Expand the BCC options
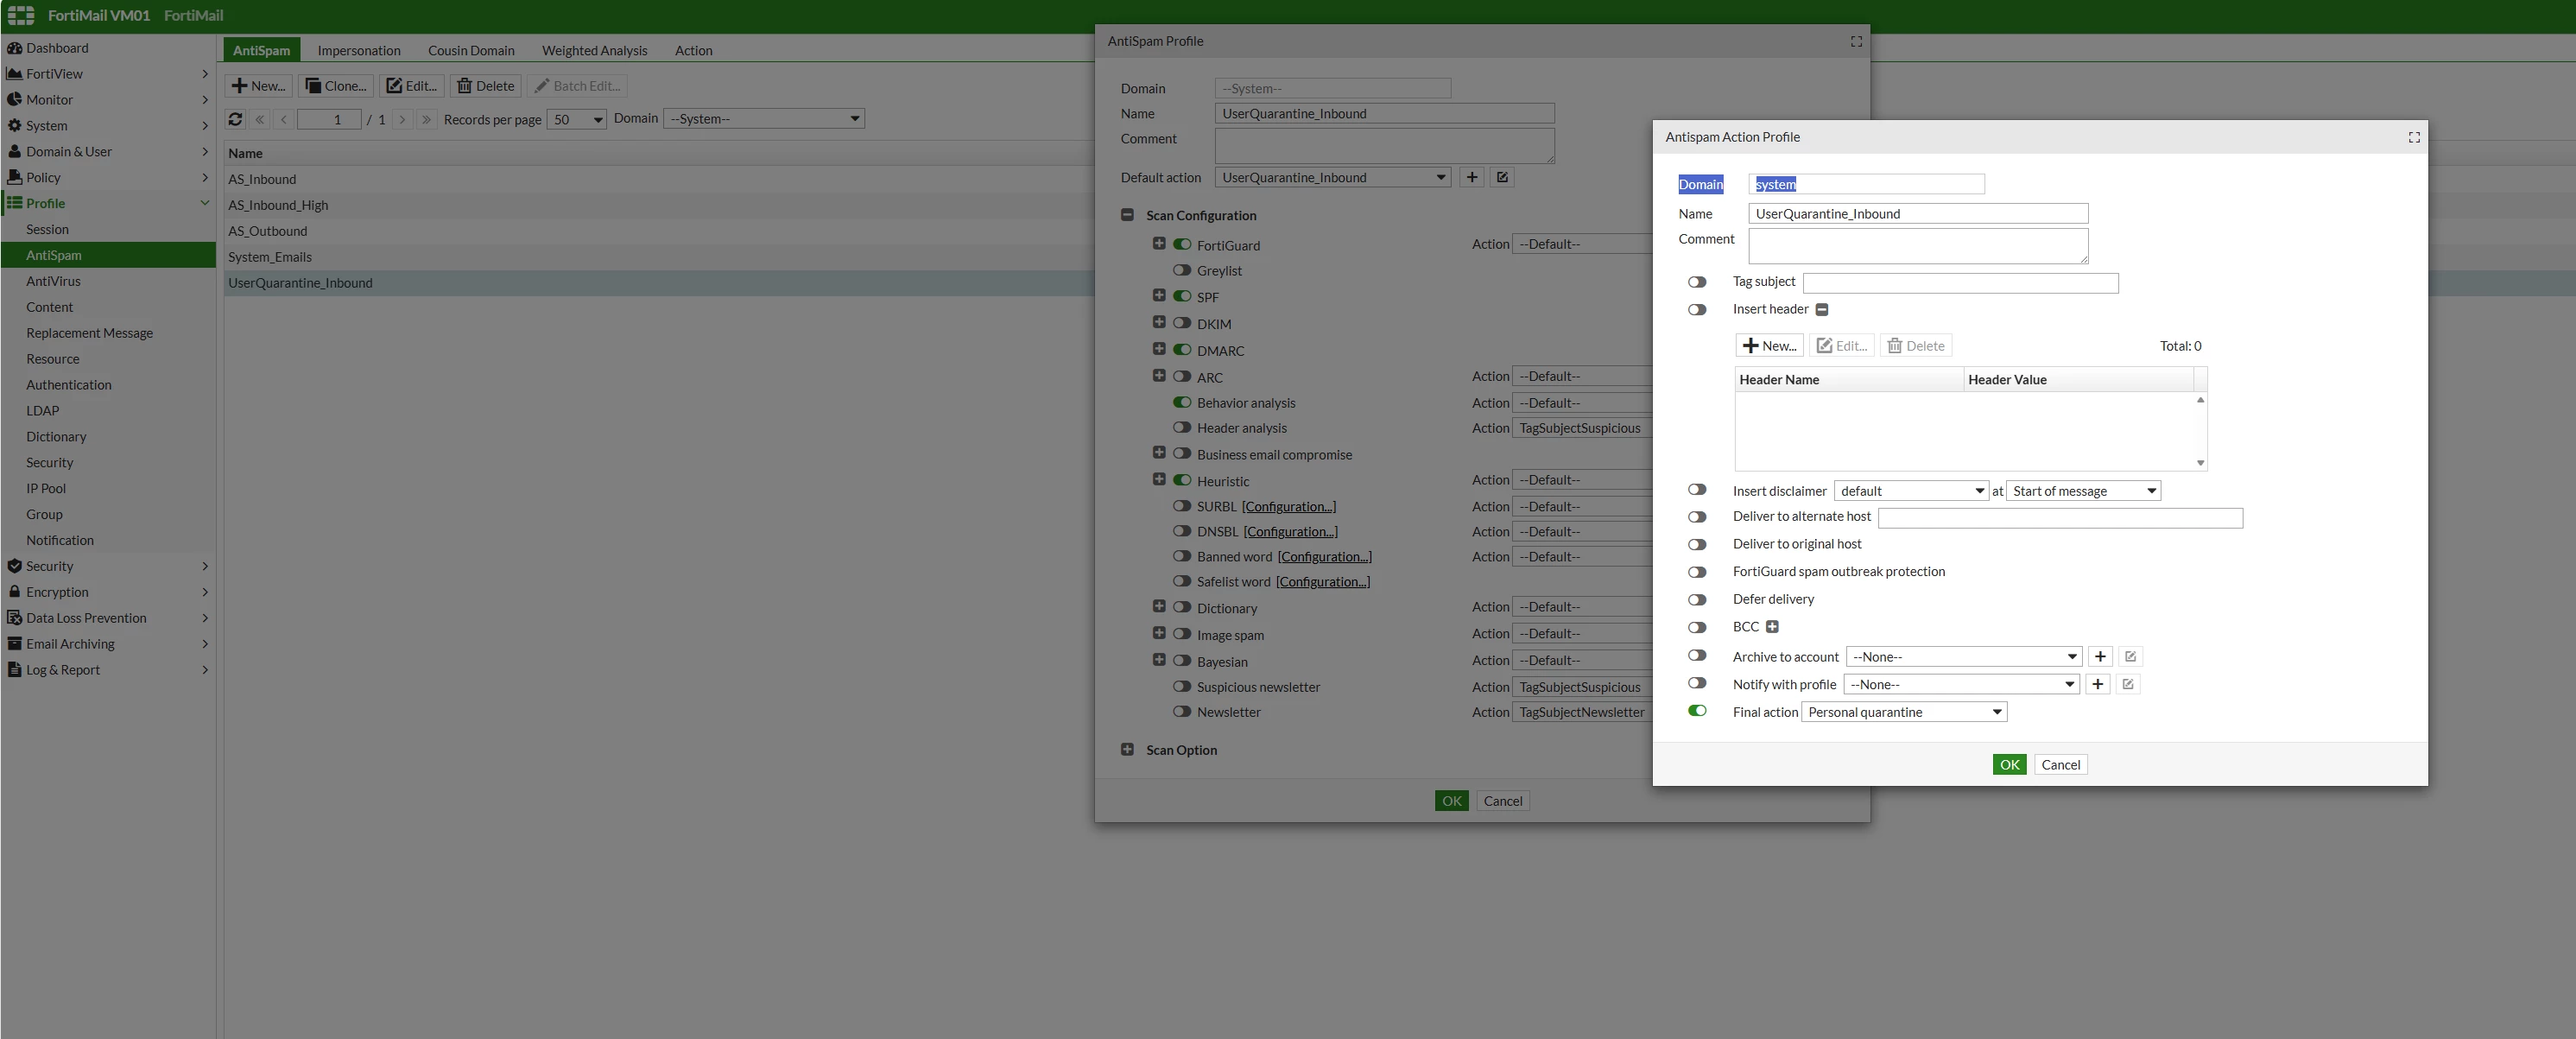The height and width of the screenshot is (1039, 2576). [x=1772, y=627]
